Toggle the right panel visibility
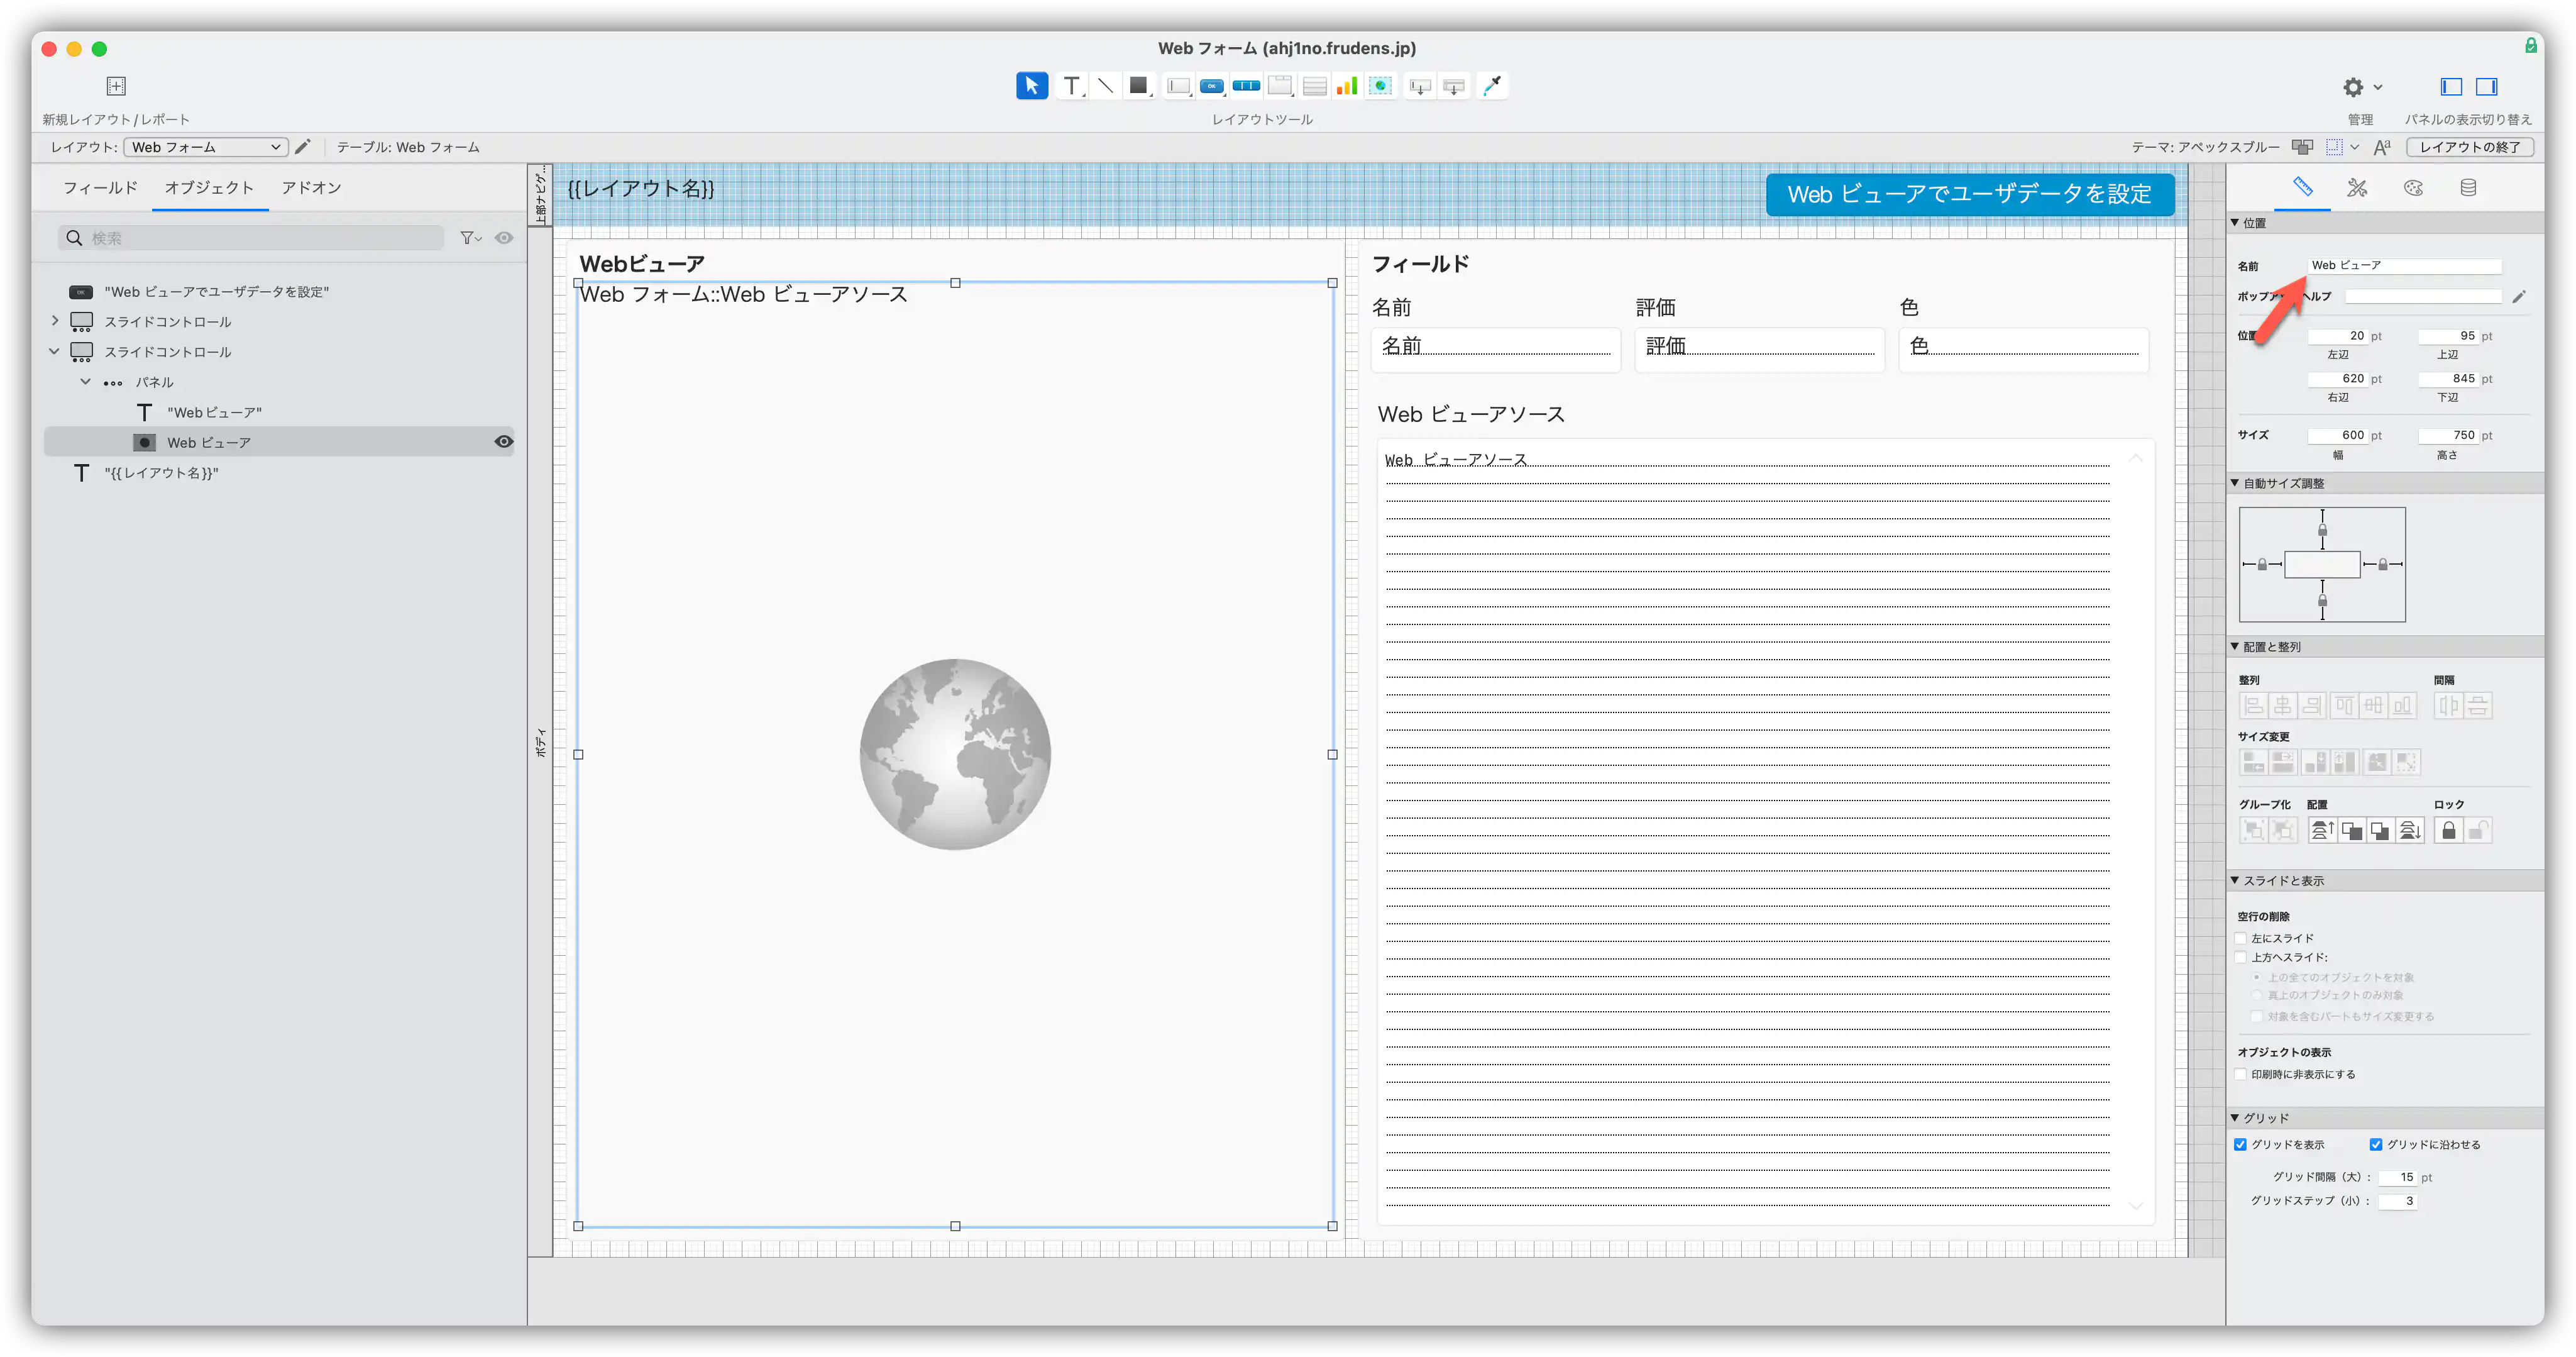 (2486, 87)
